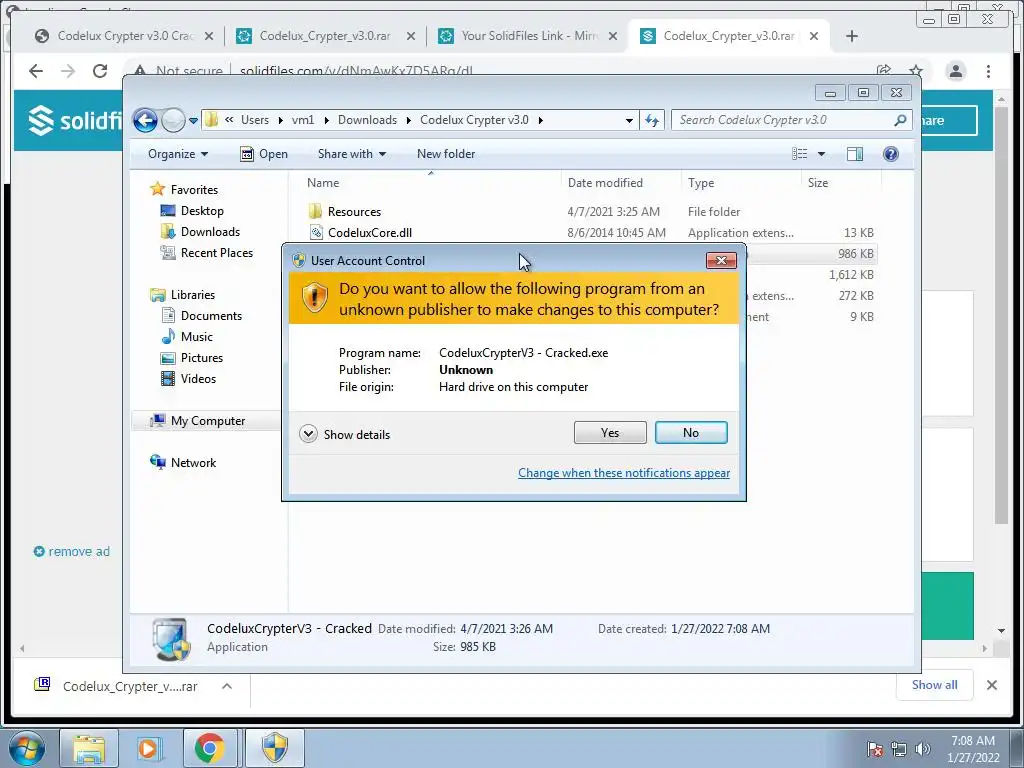Image resolution: width=1024 pixels, height=768 pixels.
Task: Select Downloads in the address breadcrumb
Action: pos(367,120)
